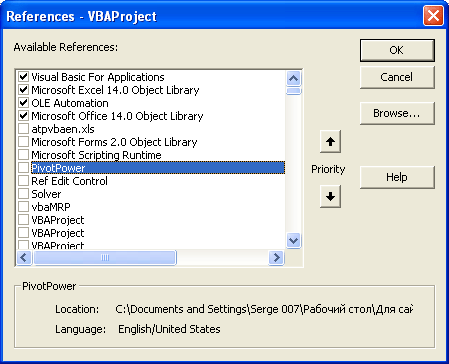Click the vertical scrollbar thumb
This screenshot has height=364, width=449.
294,91
